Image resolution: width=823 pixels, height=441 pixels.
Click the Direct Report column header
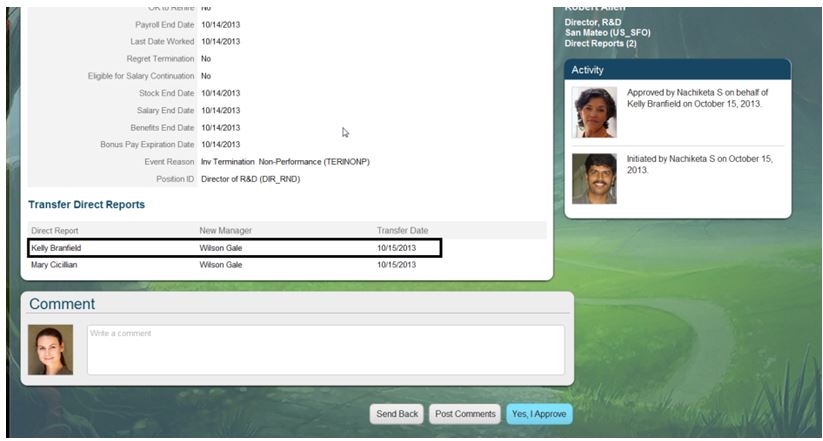(x=55, y=230)
